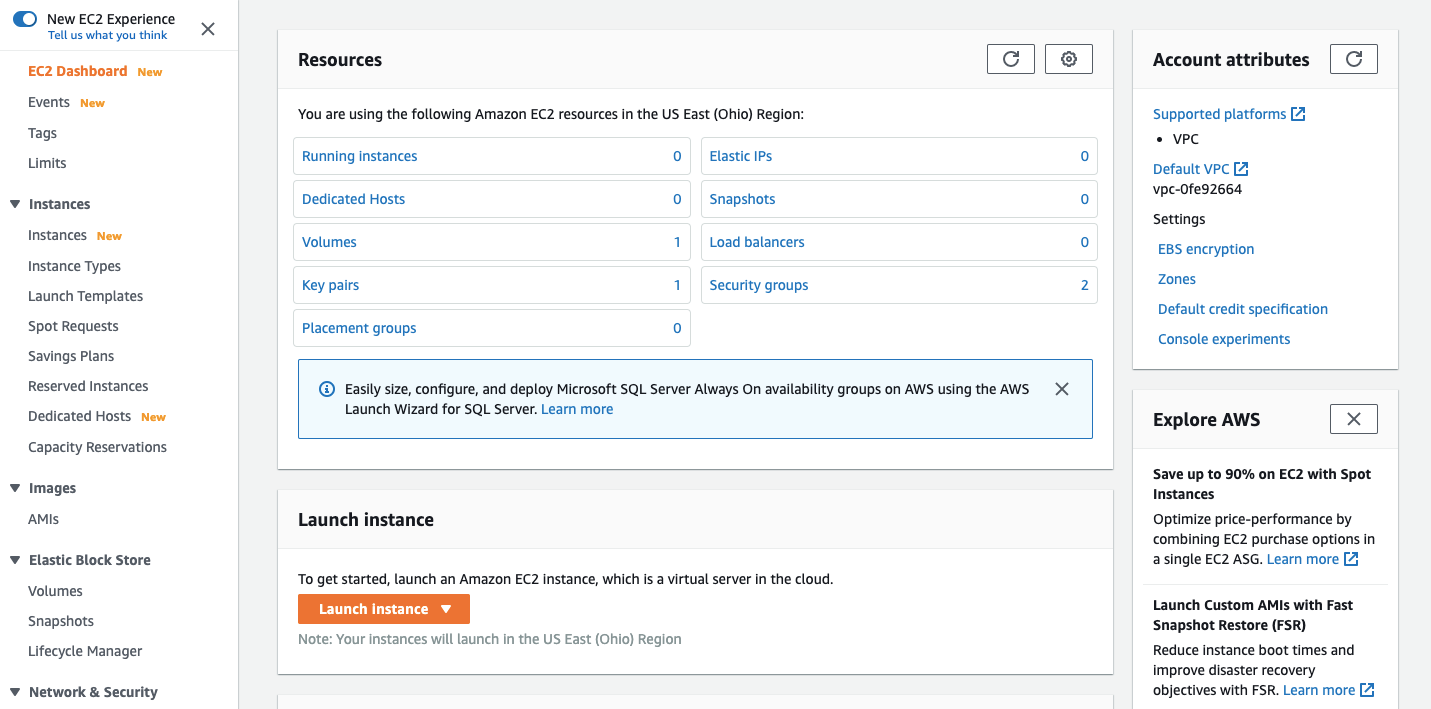Image resolution: width=1431 pixels, height=709 pixels.
Task: Open the Default VPC link
Action: [1191, 169]
